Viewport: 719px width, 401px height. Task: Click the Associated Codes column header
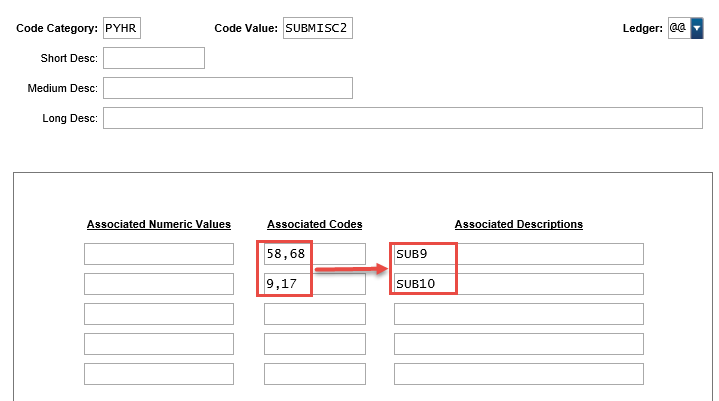(314, 224)
